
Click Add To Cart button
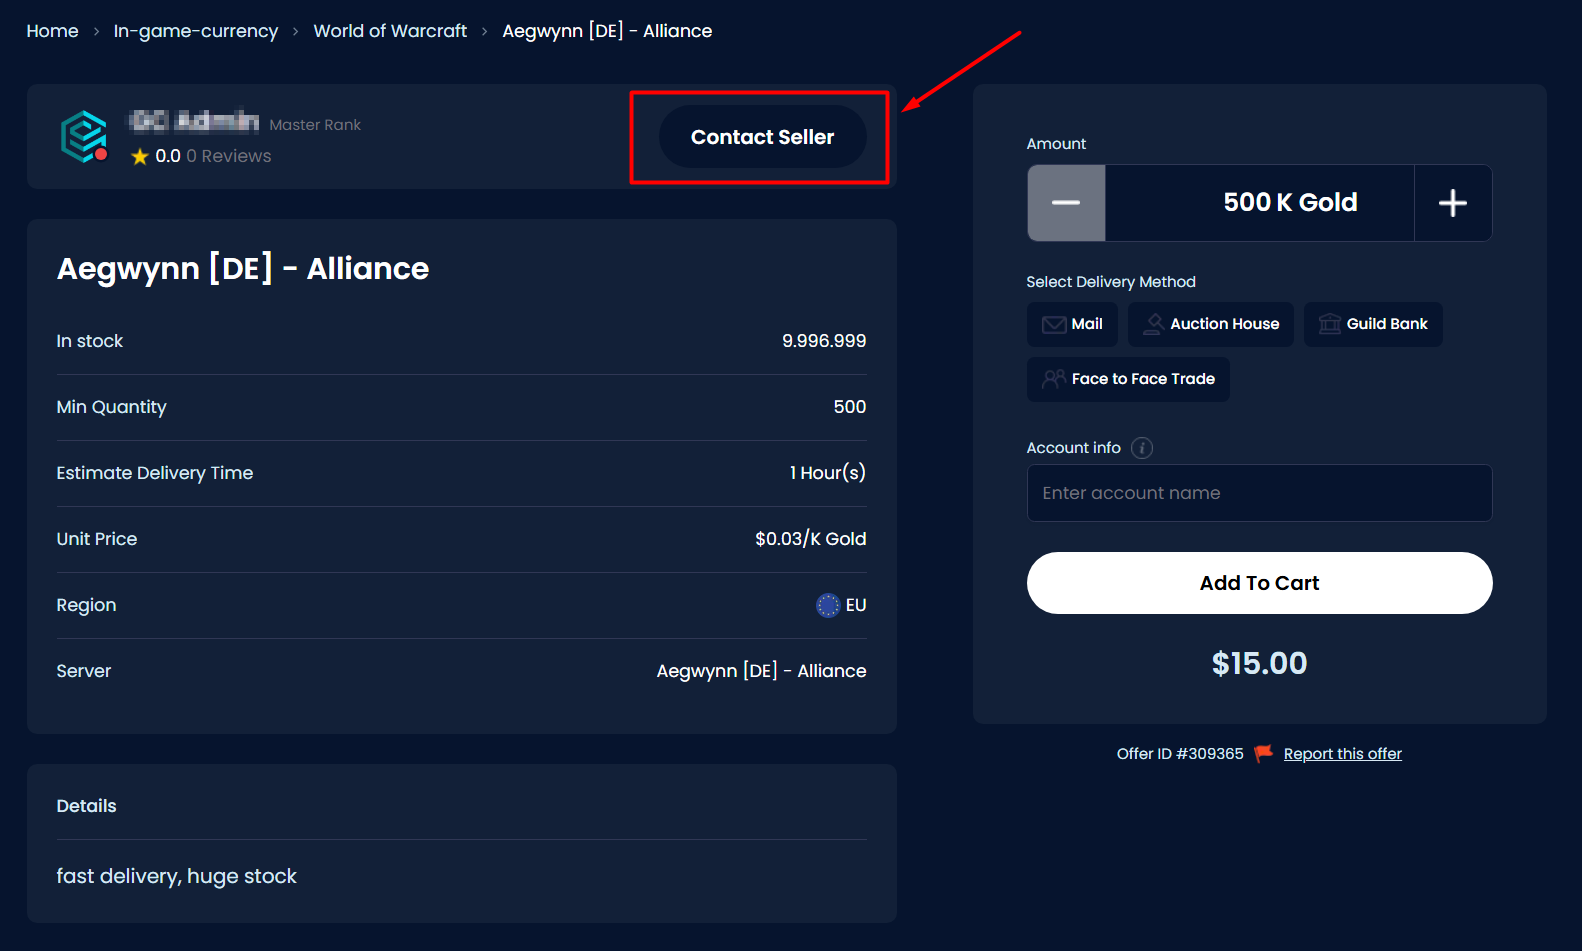1259,583
